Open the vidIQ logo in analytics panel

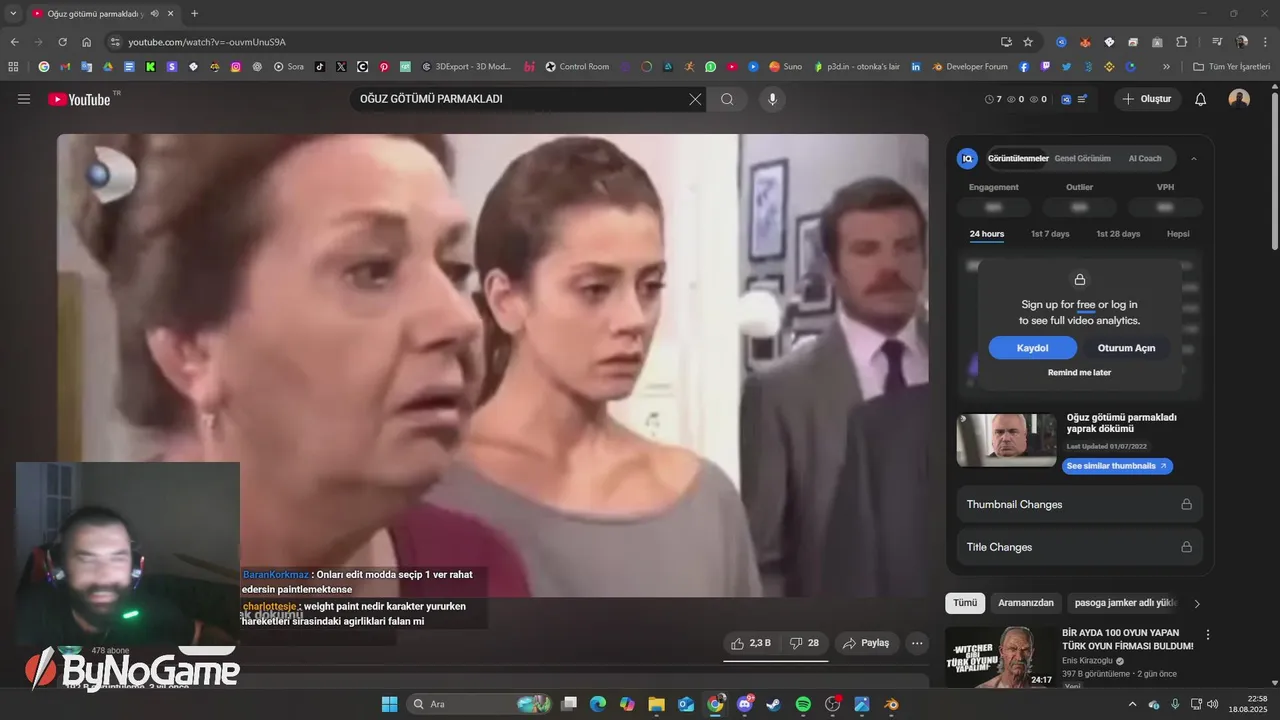click(x=967, y=158)
